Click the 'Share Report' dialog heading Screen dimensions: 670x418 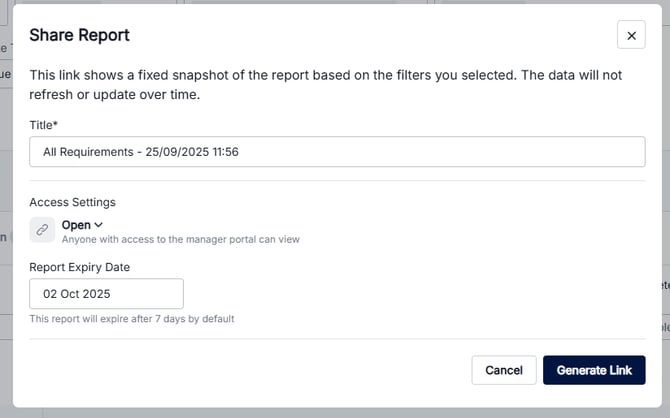(79, 35)
